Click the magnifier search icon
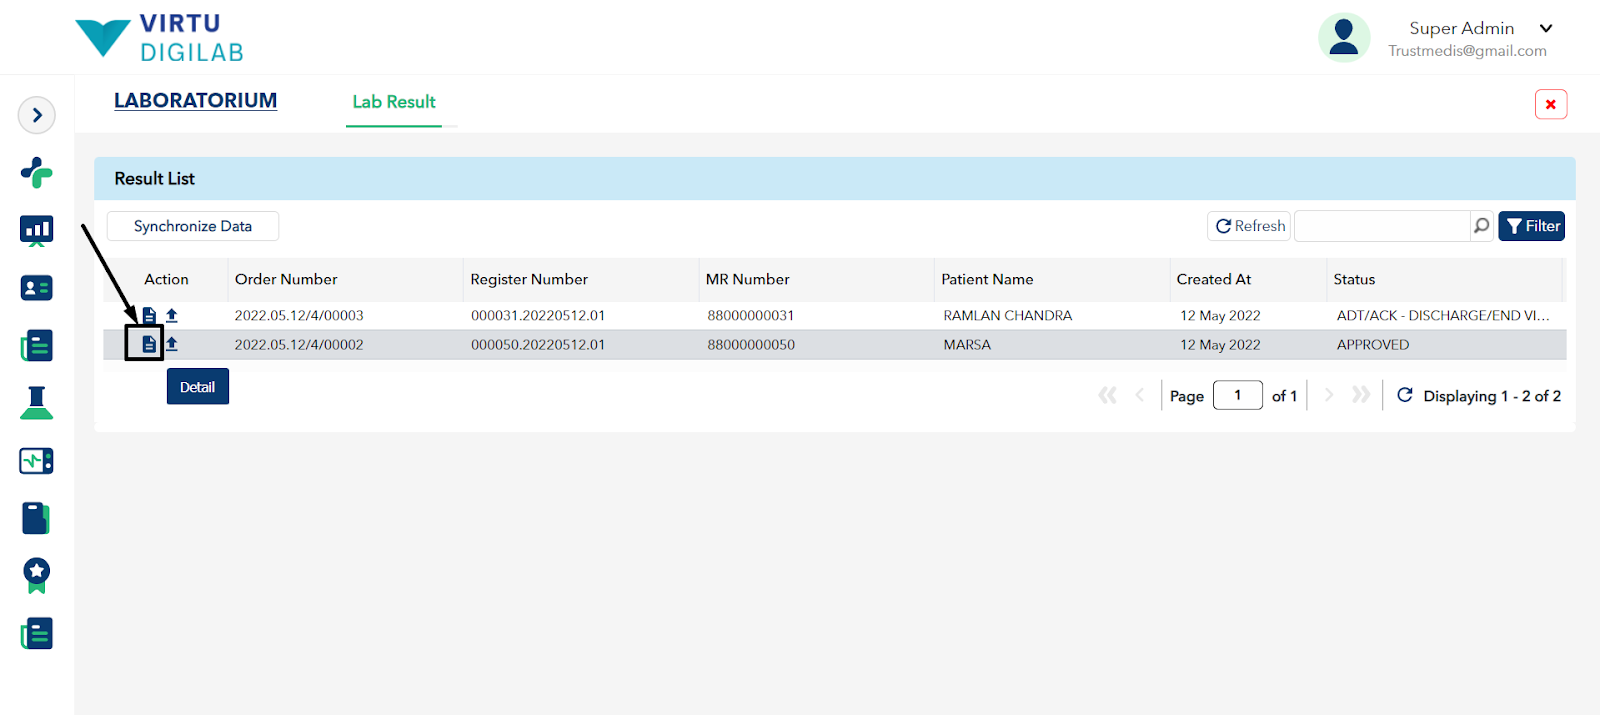Image resolution: width=1600 pixels, height=715 pixels. tap(1482, 226)
